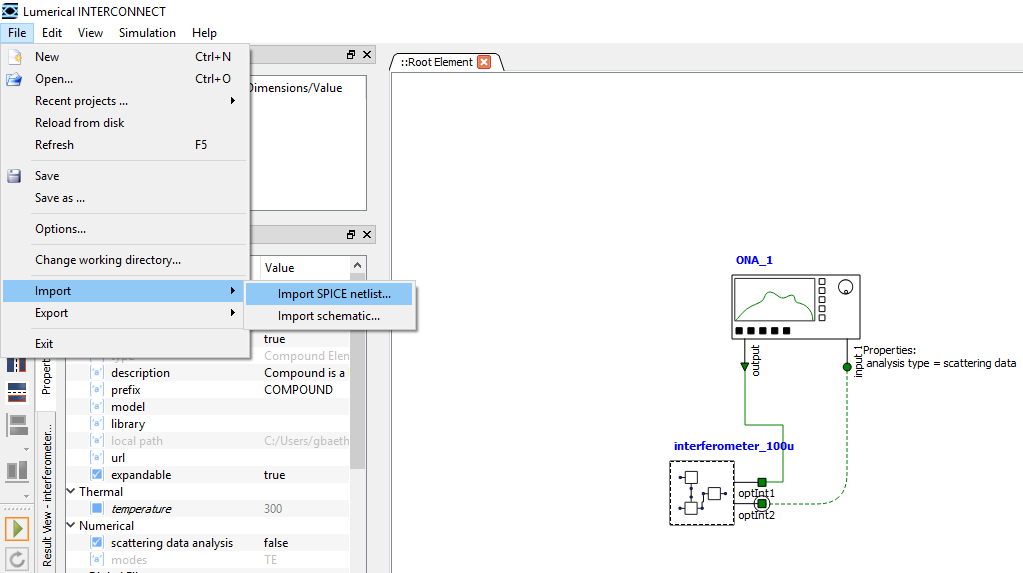Open dropdown arrow below align-bottom icon
Image resolution: width=1023 pixels, height=573 pixels.
pyautogui.click(x=26, y=495)
